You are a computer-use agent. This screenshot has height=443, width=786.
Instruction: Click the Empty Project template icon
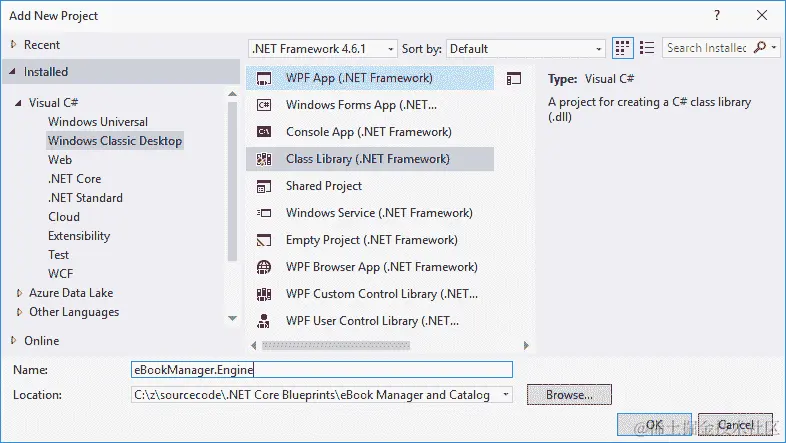coord(264,240)
